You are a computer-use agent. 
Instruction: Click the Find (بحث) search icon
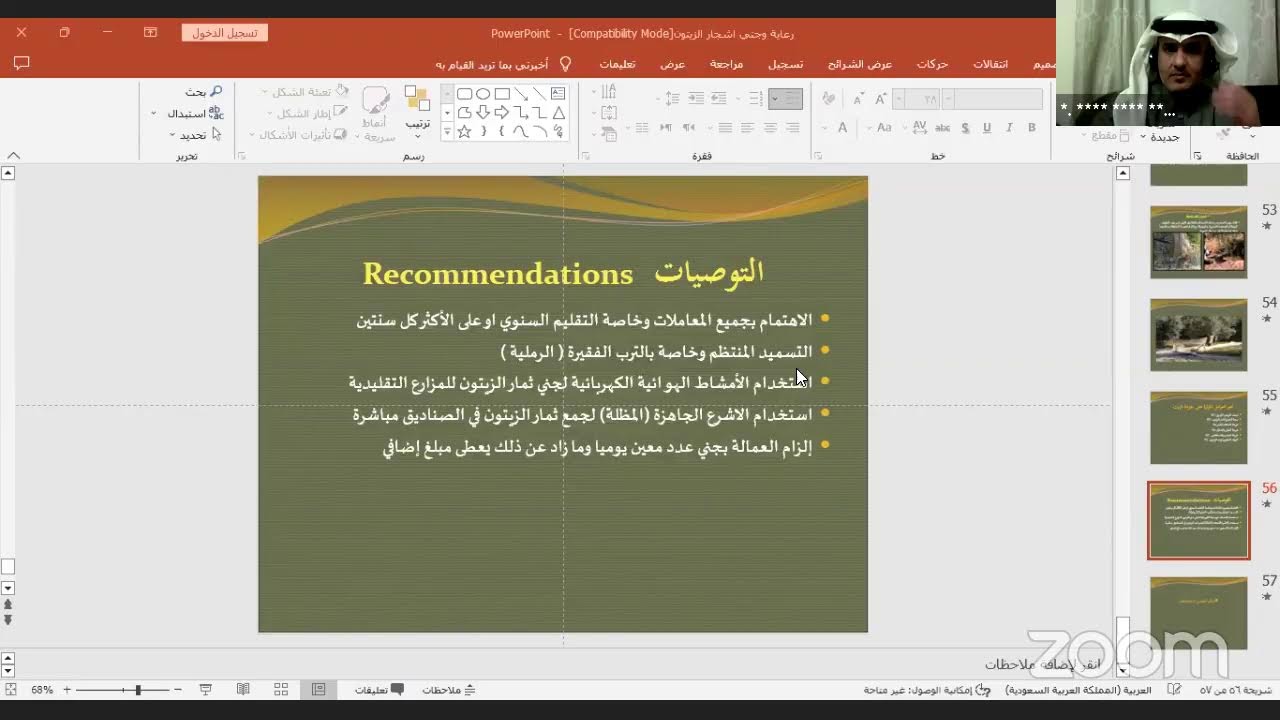215,91
